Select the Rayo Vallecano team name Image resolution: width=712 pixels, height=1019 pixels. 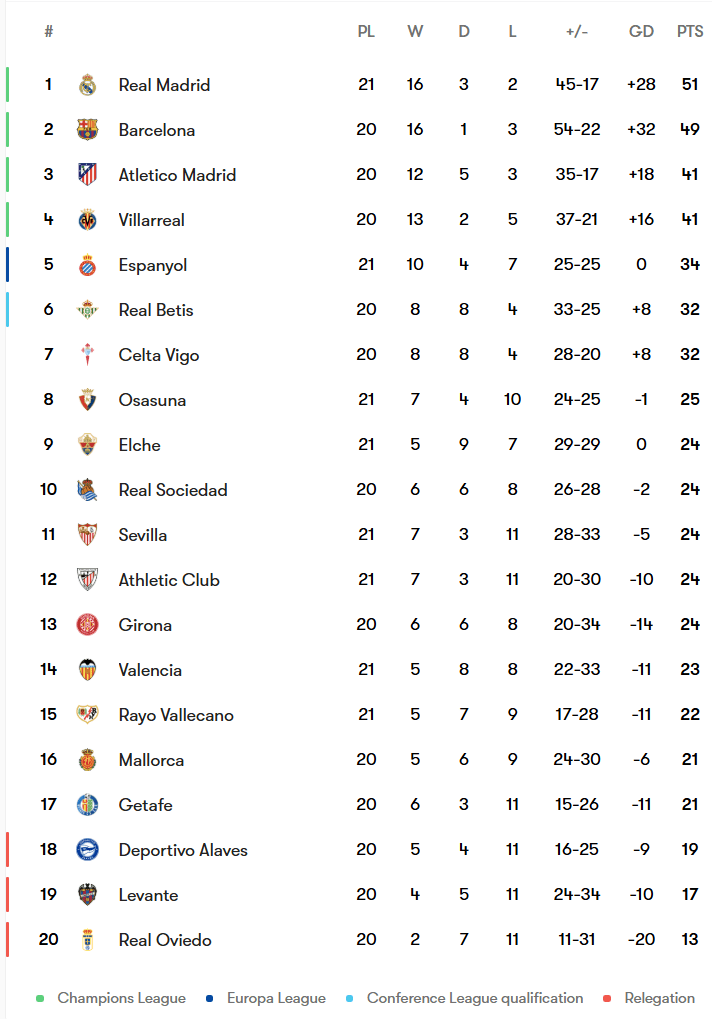[176, 715]
